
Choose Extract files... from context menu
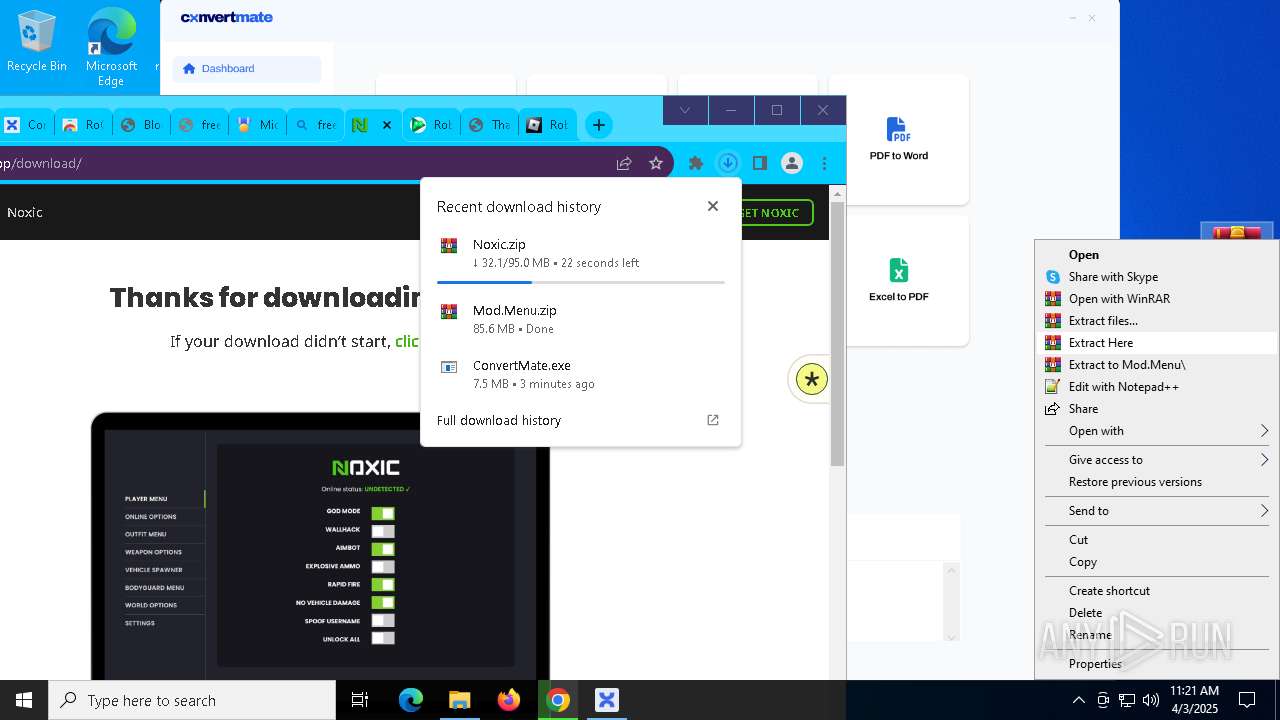pos(1157,321)
